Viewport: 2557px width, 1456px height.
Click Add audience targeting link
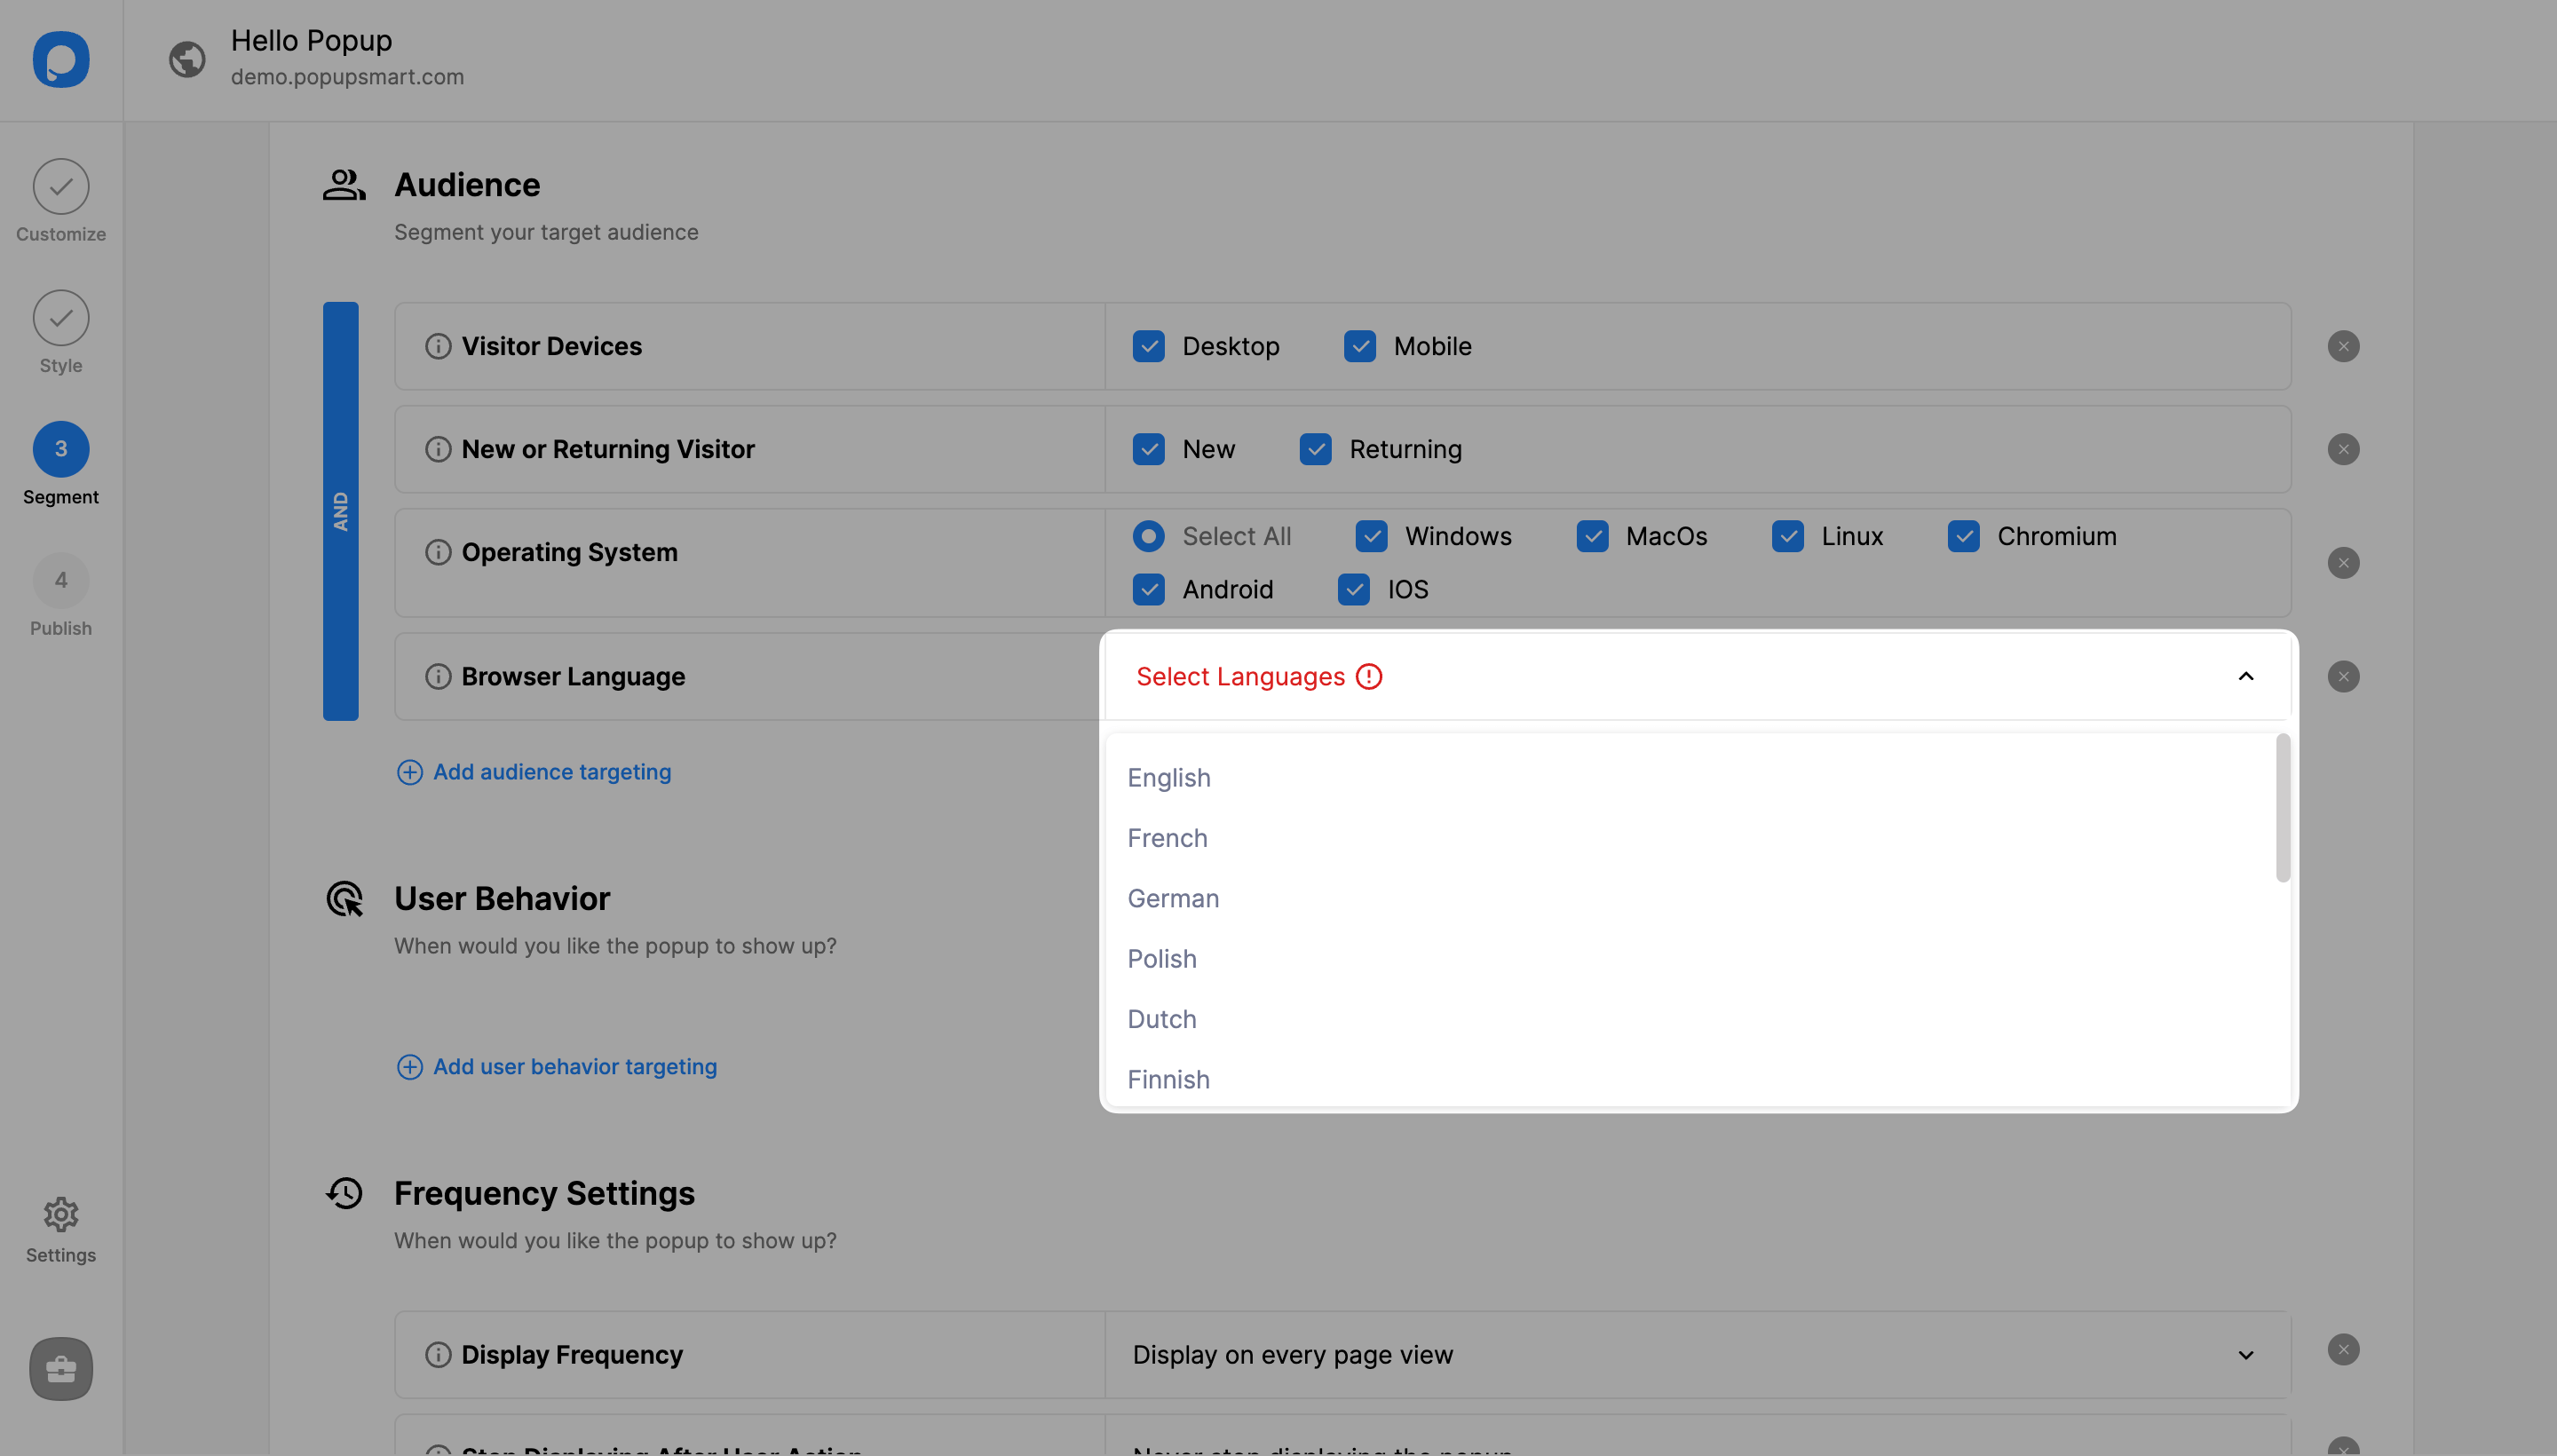tap(551, 772)
